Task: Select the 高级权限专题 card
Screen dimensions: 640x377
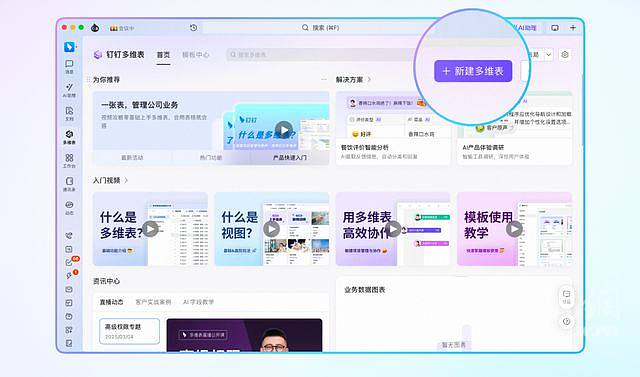Action: point(129,331)
